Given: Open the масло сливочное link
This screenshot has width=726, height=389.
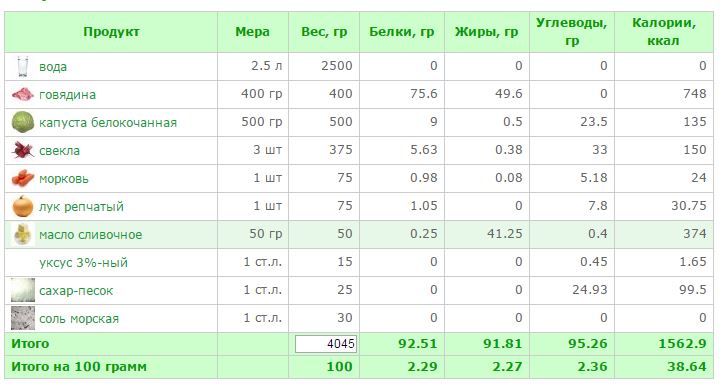Looking at the screenshot, I should [90, 235].
